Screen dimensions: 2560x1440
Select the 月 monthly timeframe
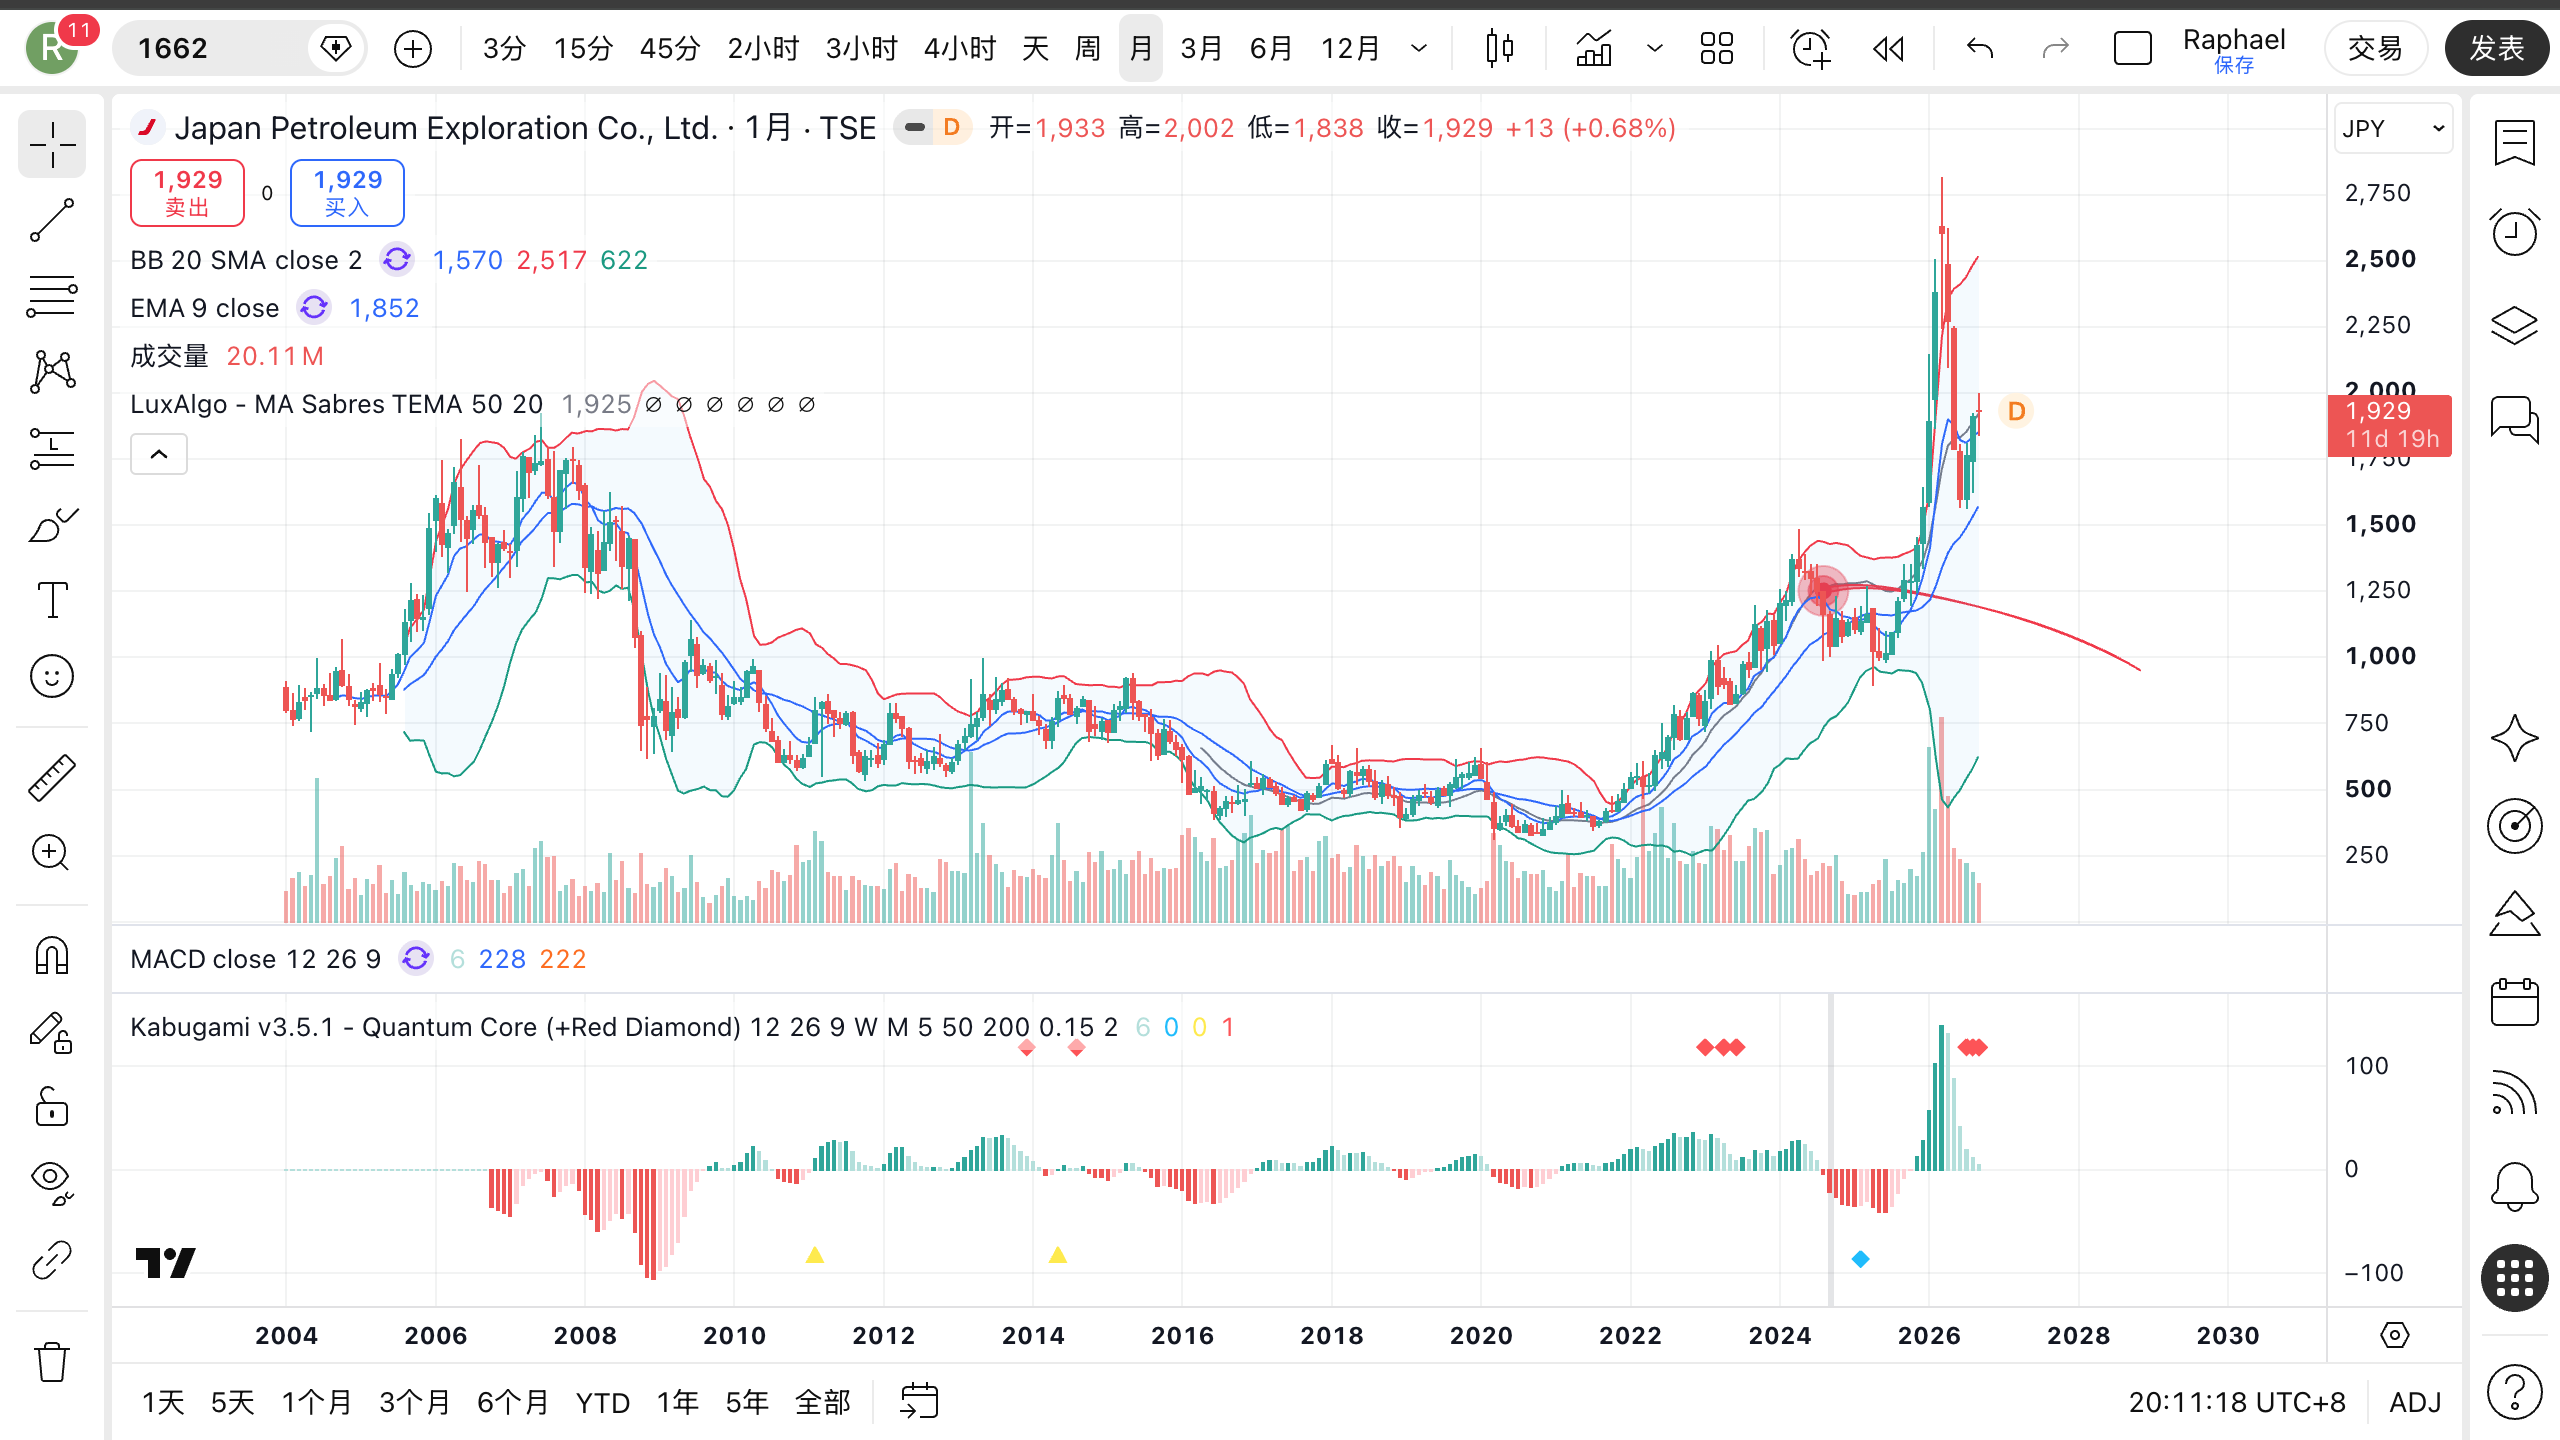pyautogui.click(x=1141, y=48)
